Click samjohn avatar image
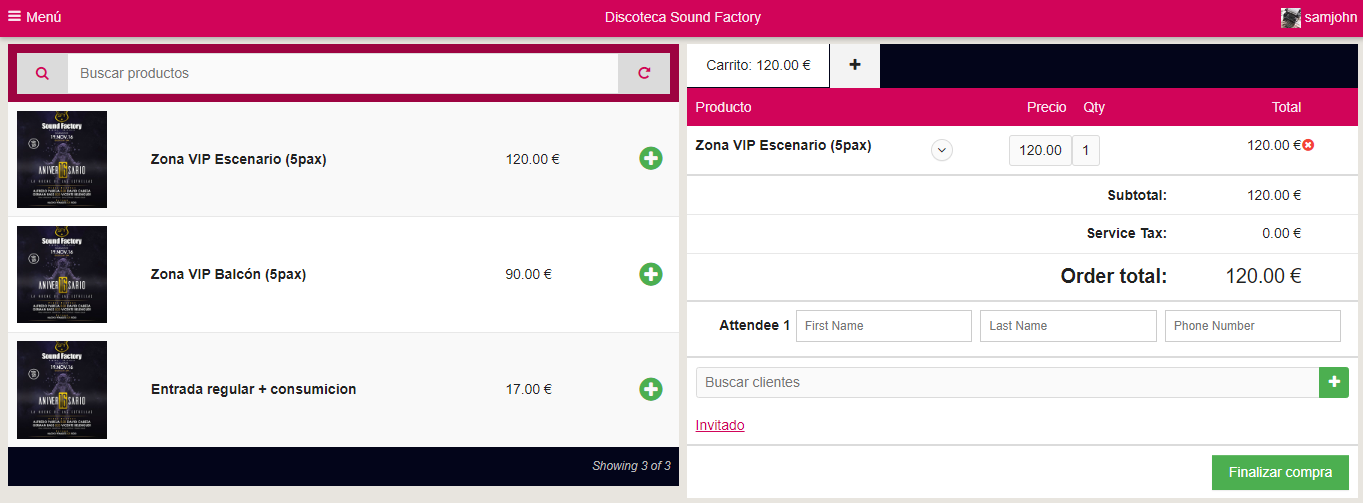Image resolution: width=1363 pixels, height=503 pixels. 1291,17
